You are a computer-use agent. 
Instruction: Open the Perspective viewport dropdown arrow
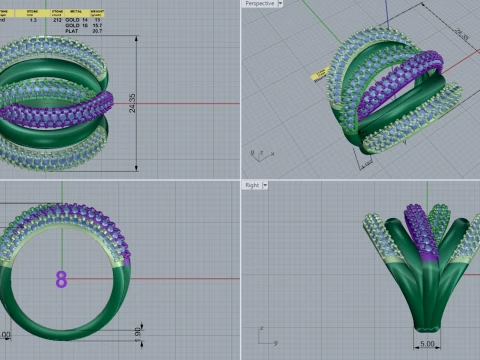pyautogui.click(x=280, y=4)
